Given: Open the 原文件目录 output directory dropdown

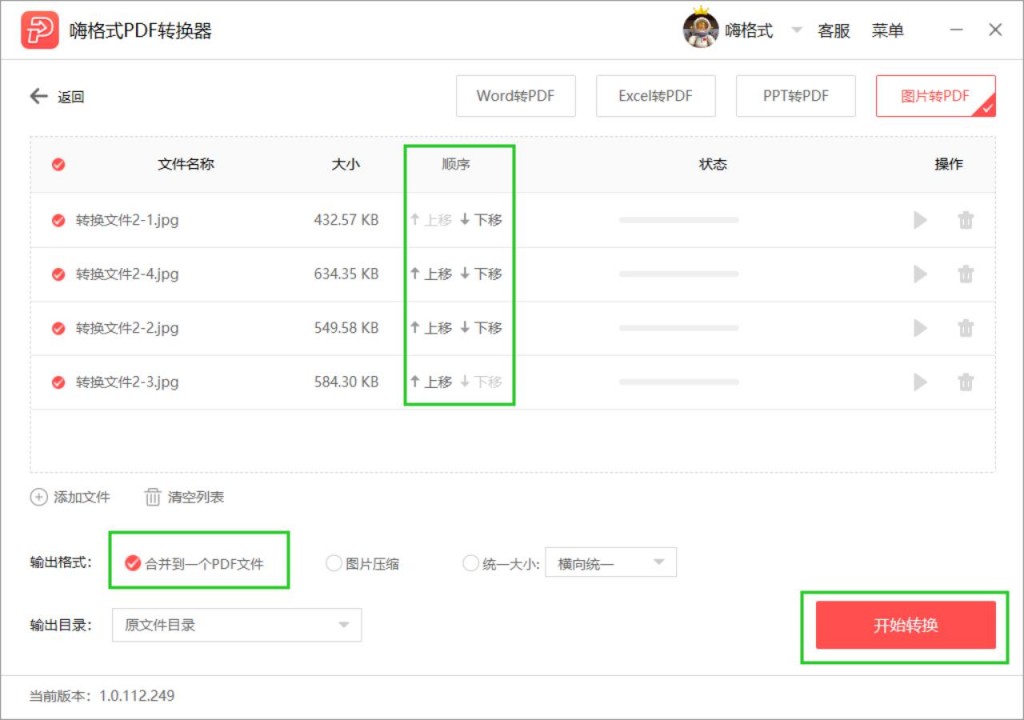Looking at the screenshot, I should [x=237, y=625].
